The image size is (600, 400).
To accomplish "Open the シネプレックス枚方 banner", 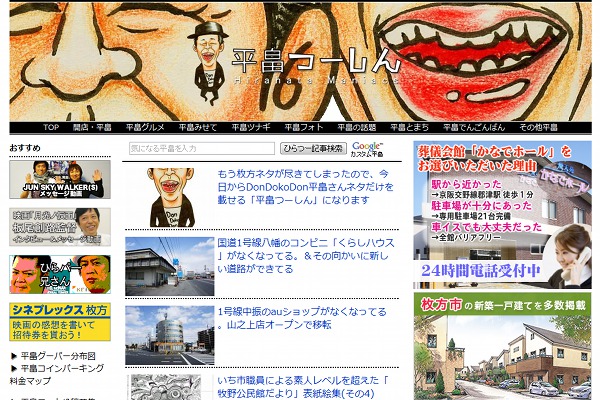I will [x=59, y=322].
